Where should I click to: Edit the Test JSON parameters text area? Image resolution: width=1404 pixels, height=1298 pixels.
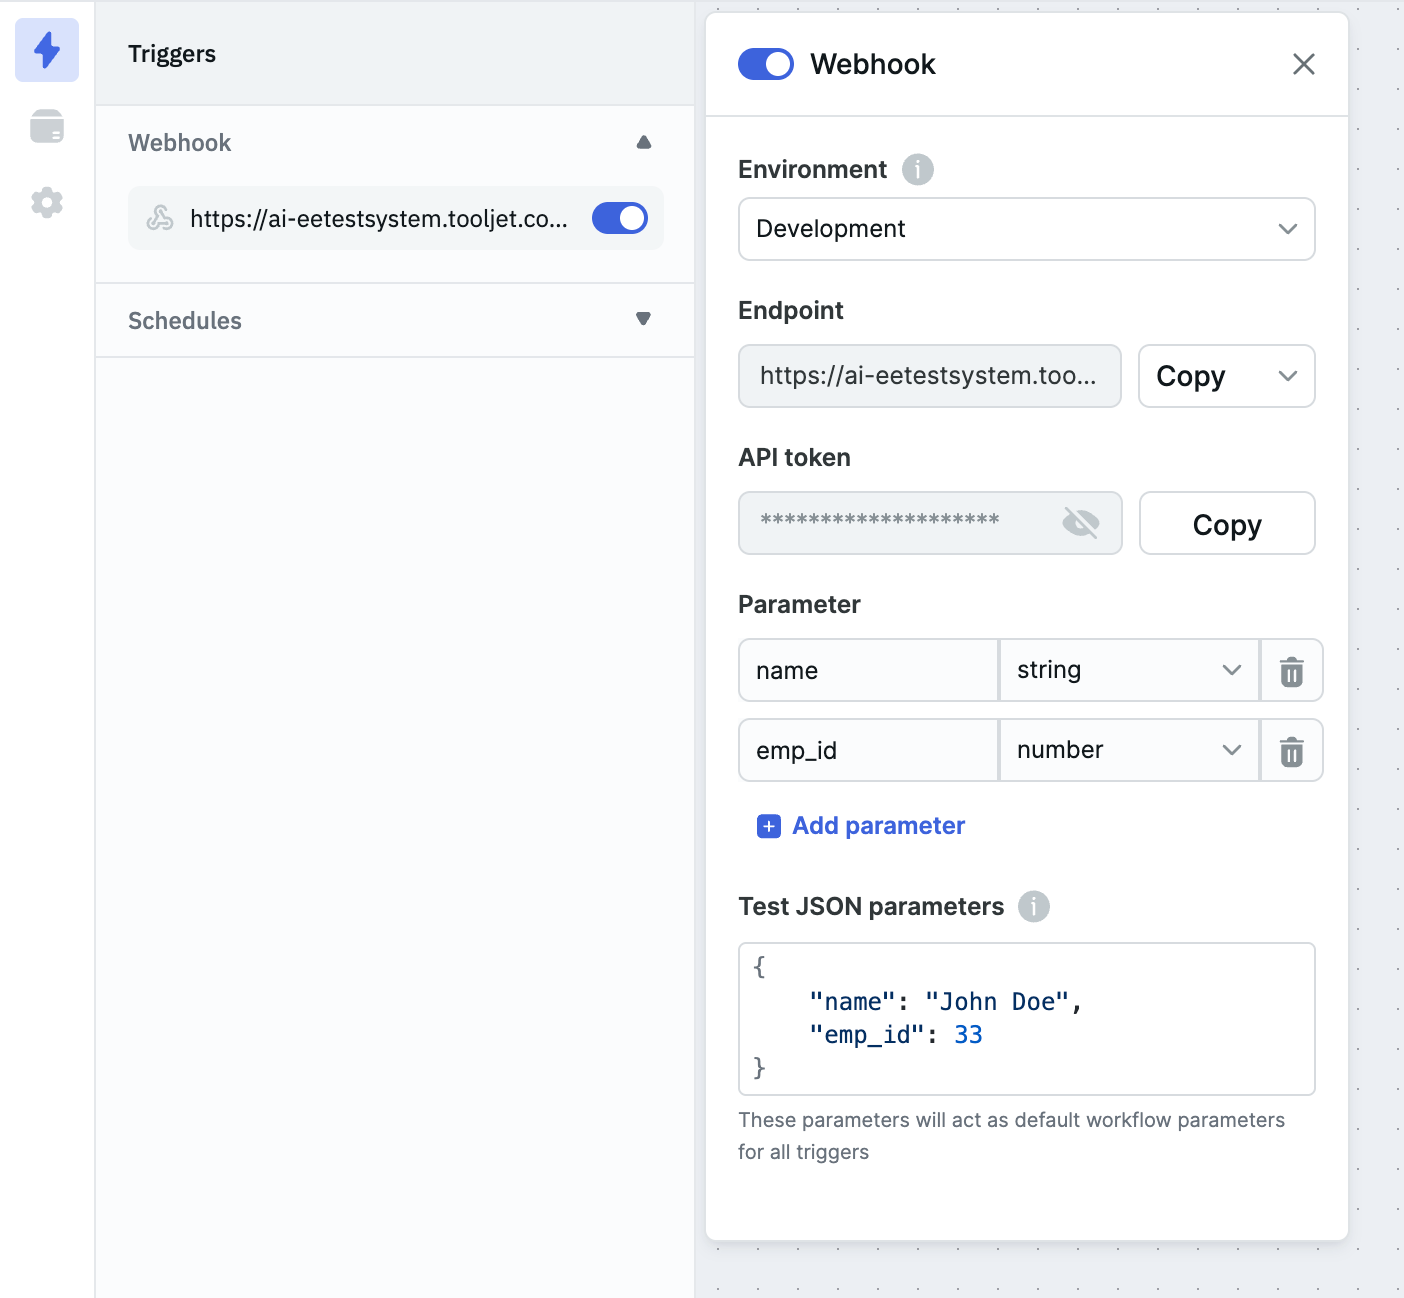(x=1026, y=1018)
